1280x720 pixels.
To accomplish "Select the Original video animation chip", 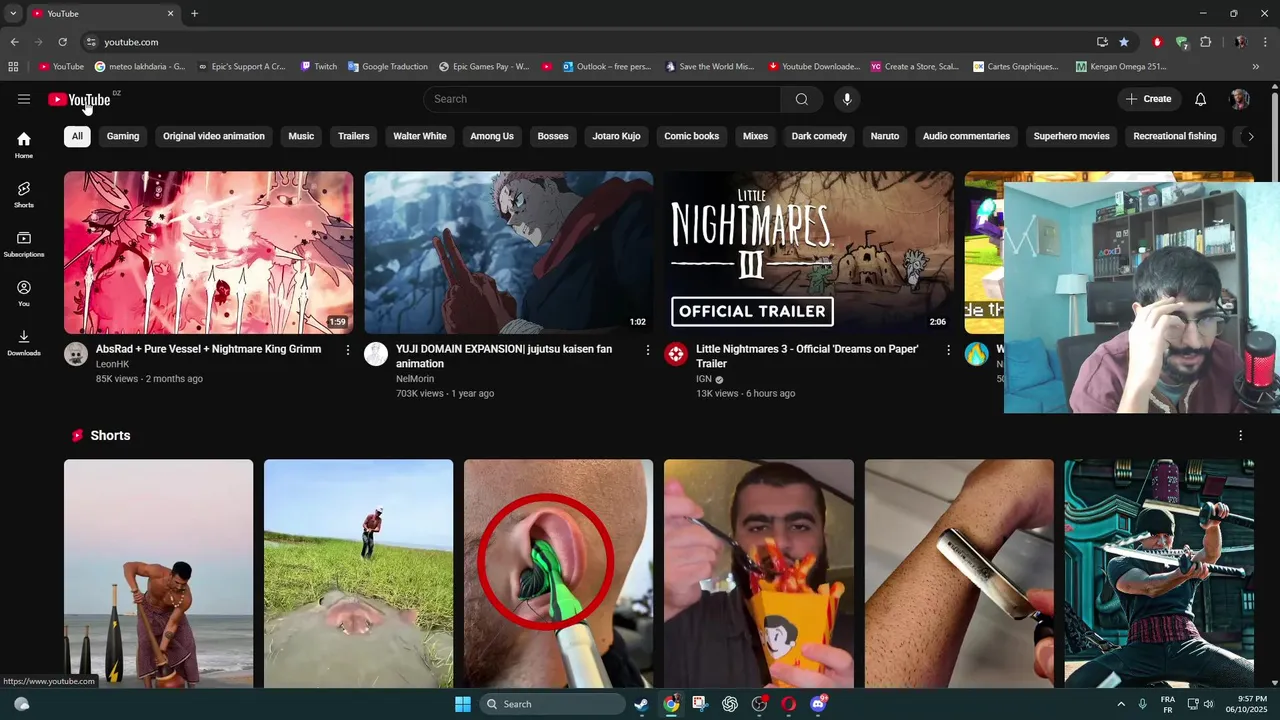I will click(214, 136).
